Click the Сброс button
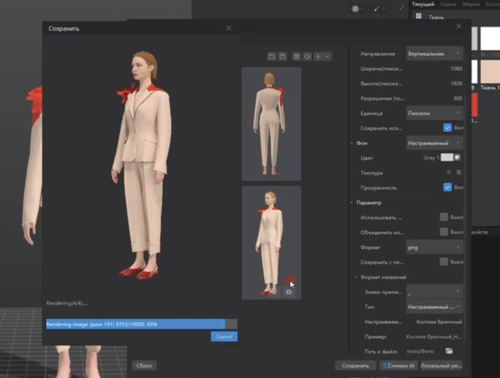The width and height of the screenshot is (500, 378). coord(144,365)
